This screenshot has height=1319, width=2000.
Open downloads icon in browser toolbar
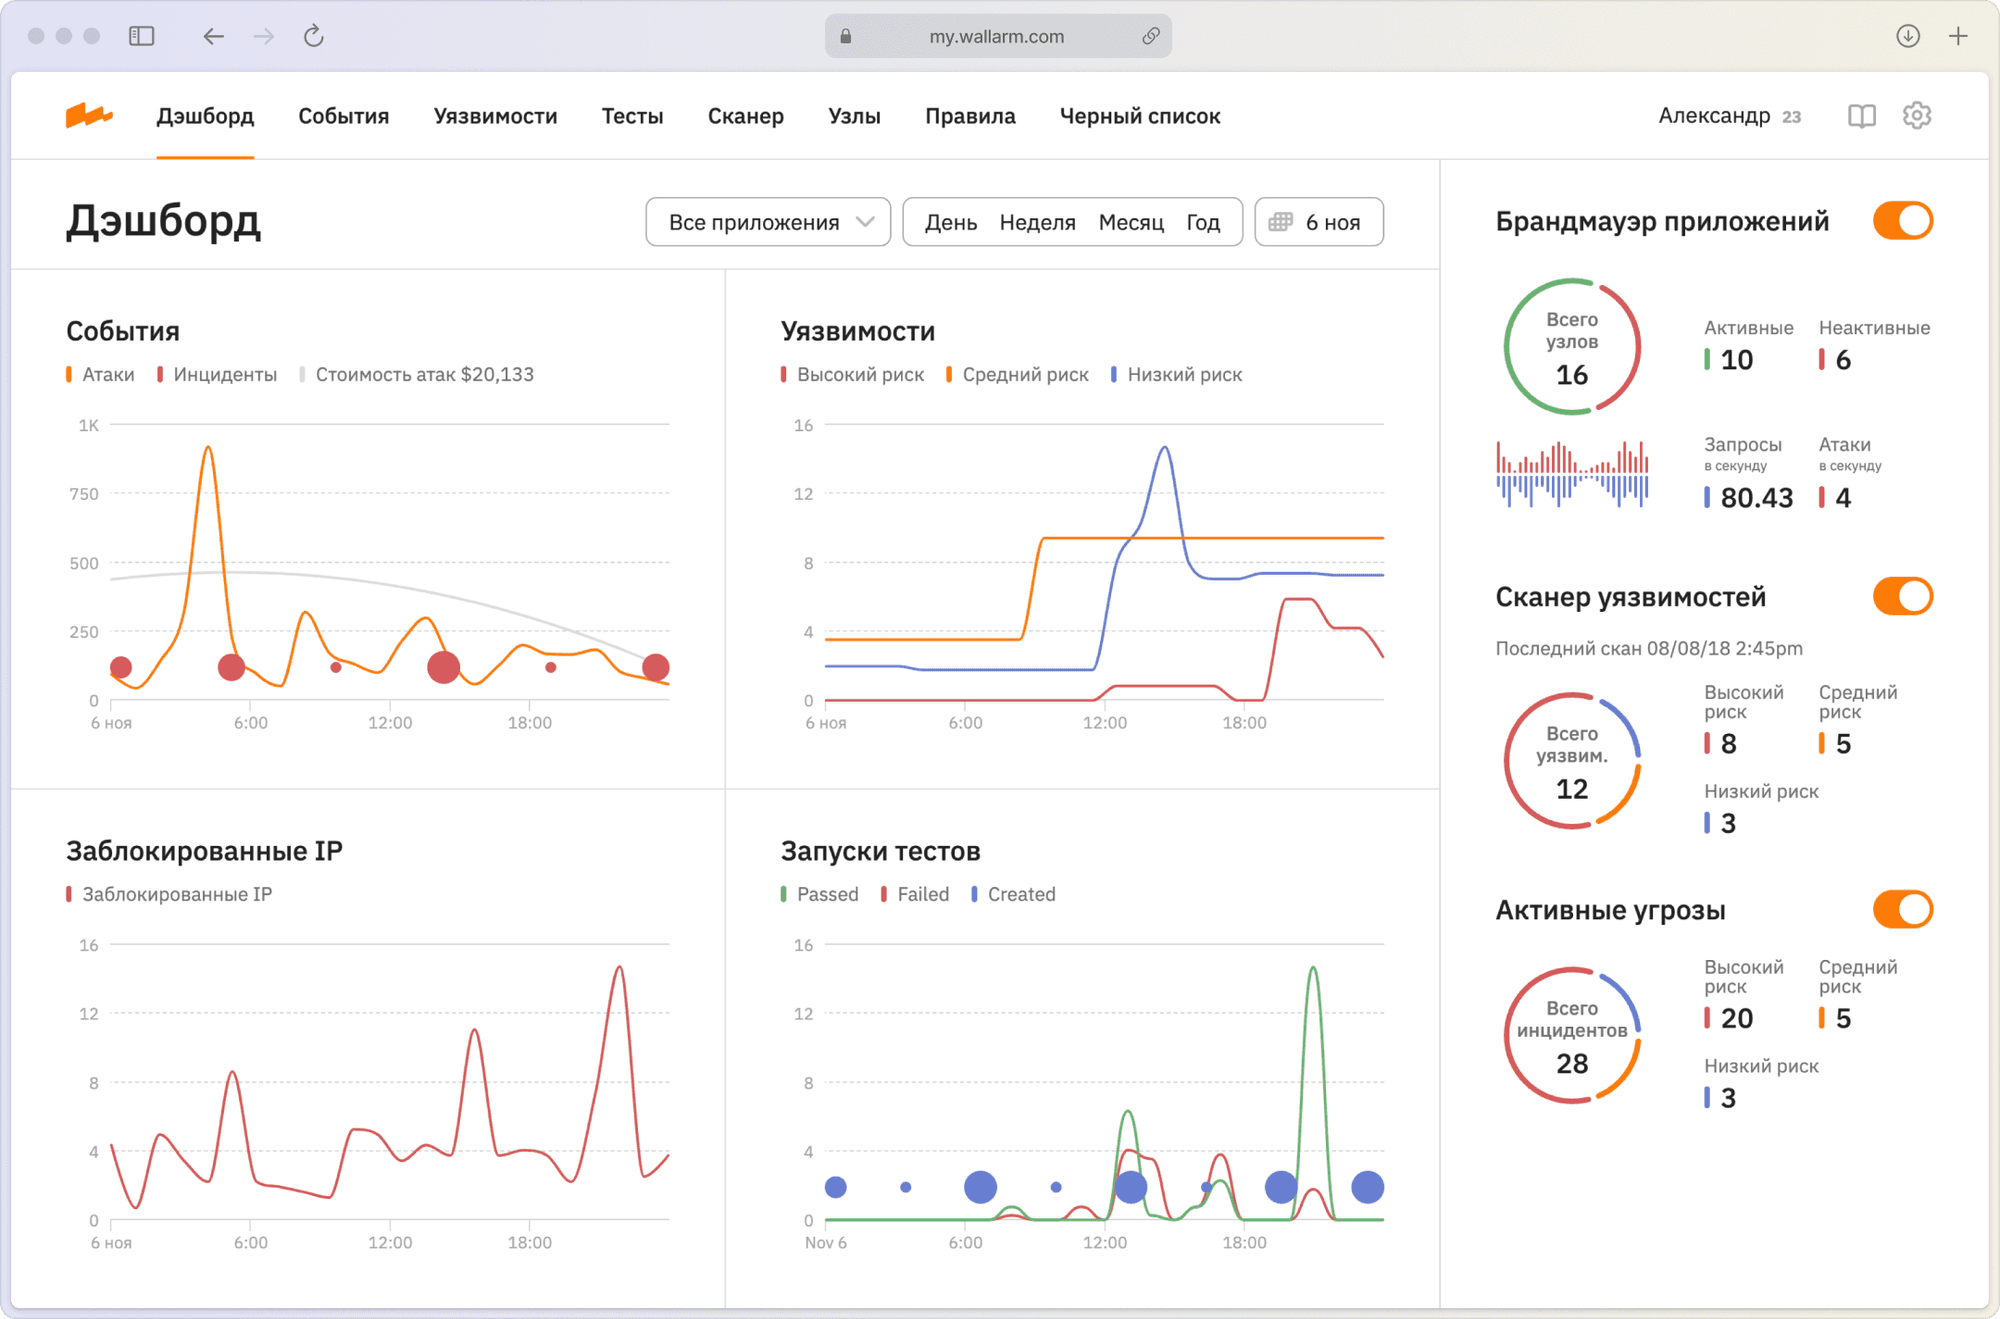coord(1907,36)
